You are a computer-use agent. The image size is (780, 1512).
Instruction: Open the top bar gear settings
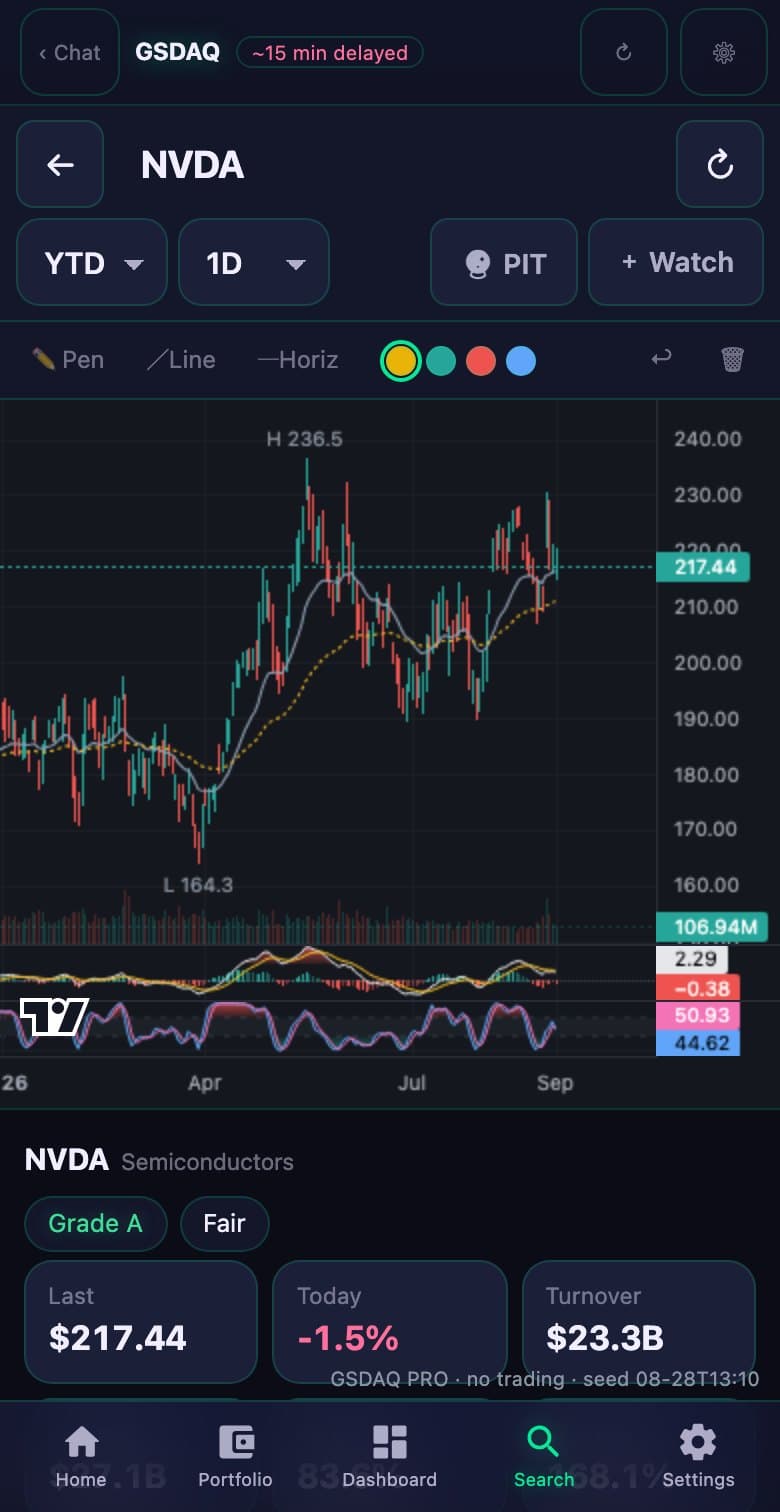point(724,52)
